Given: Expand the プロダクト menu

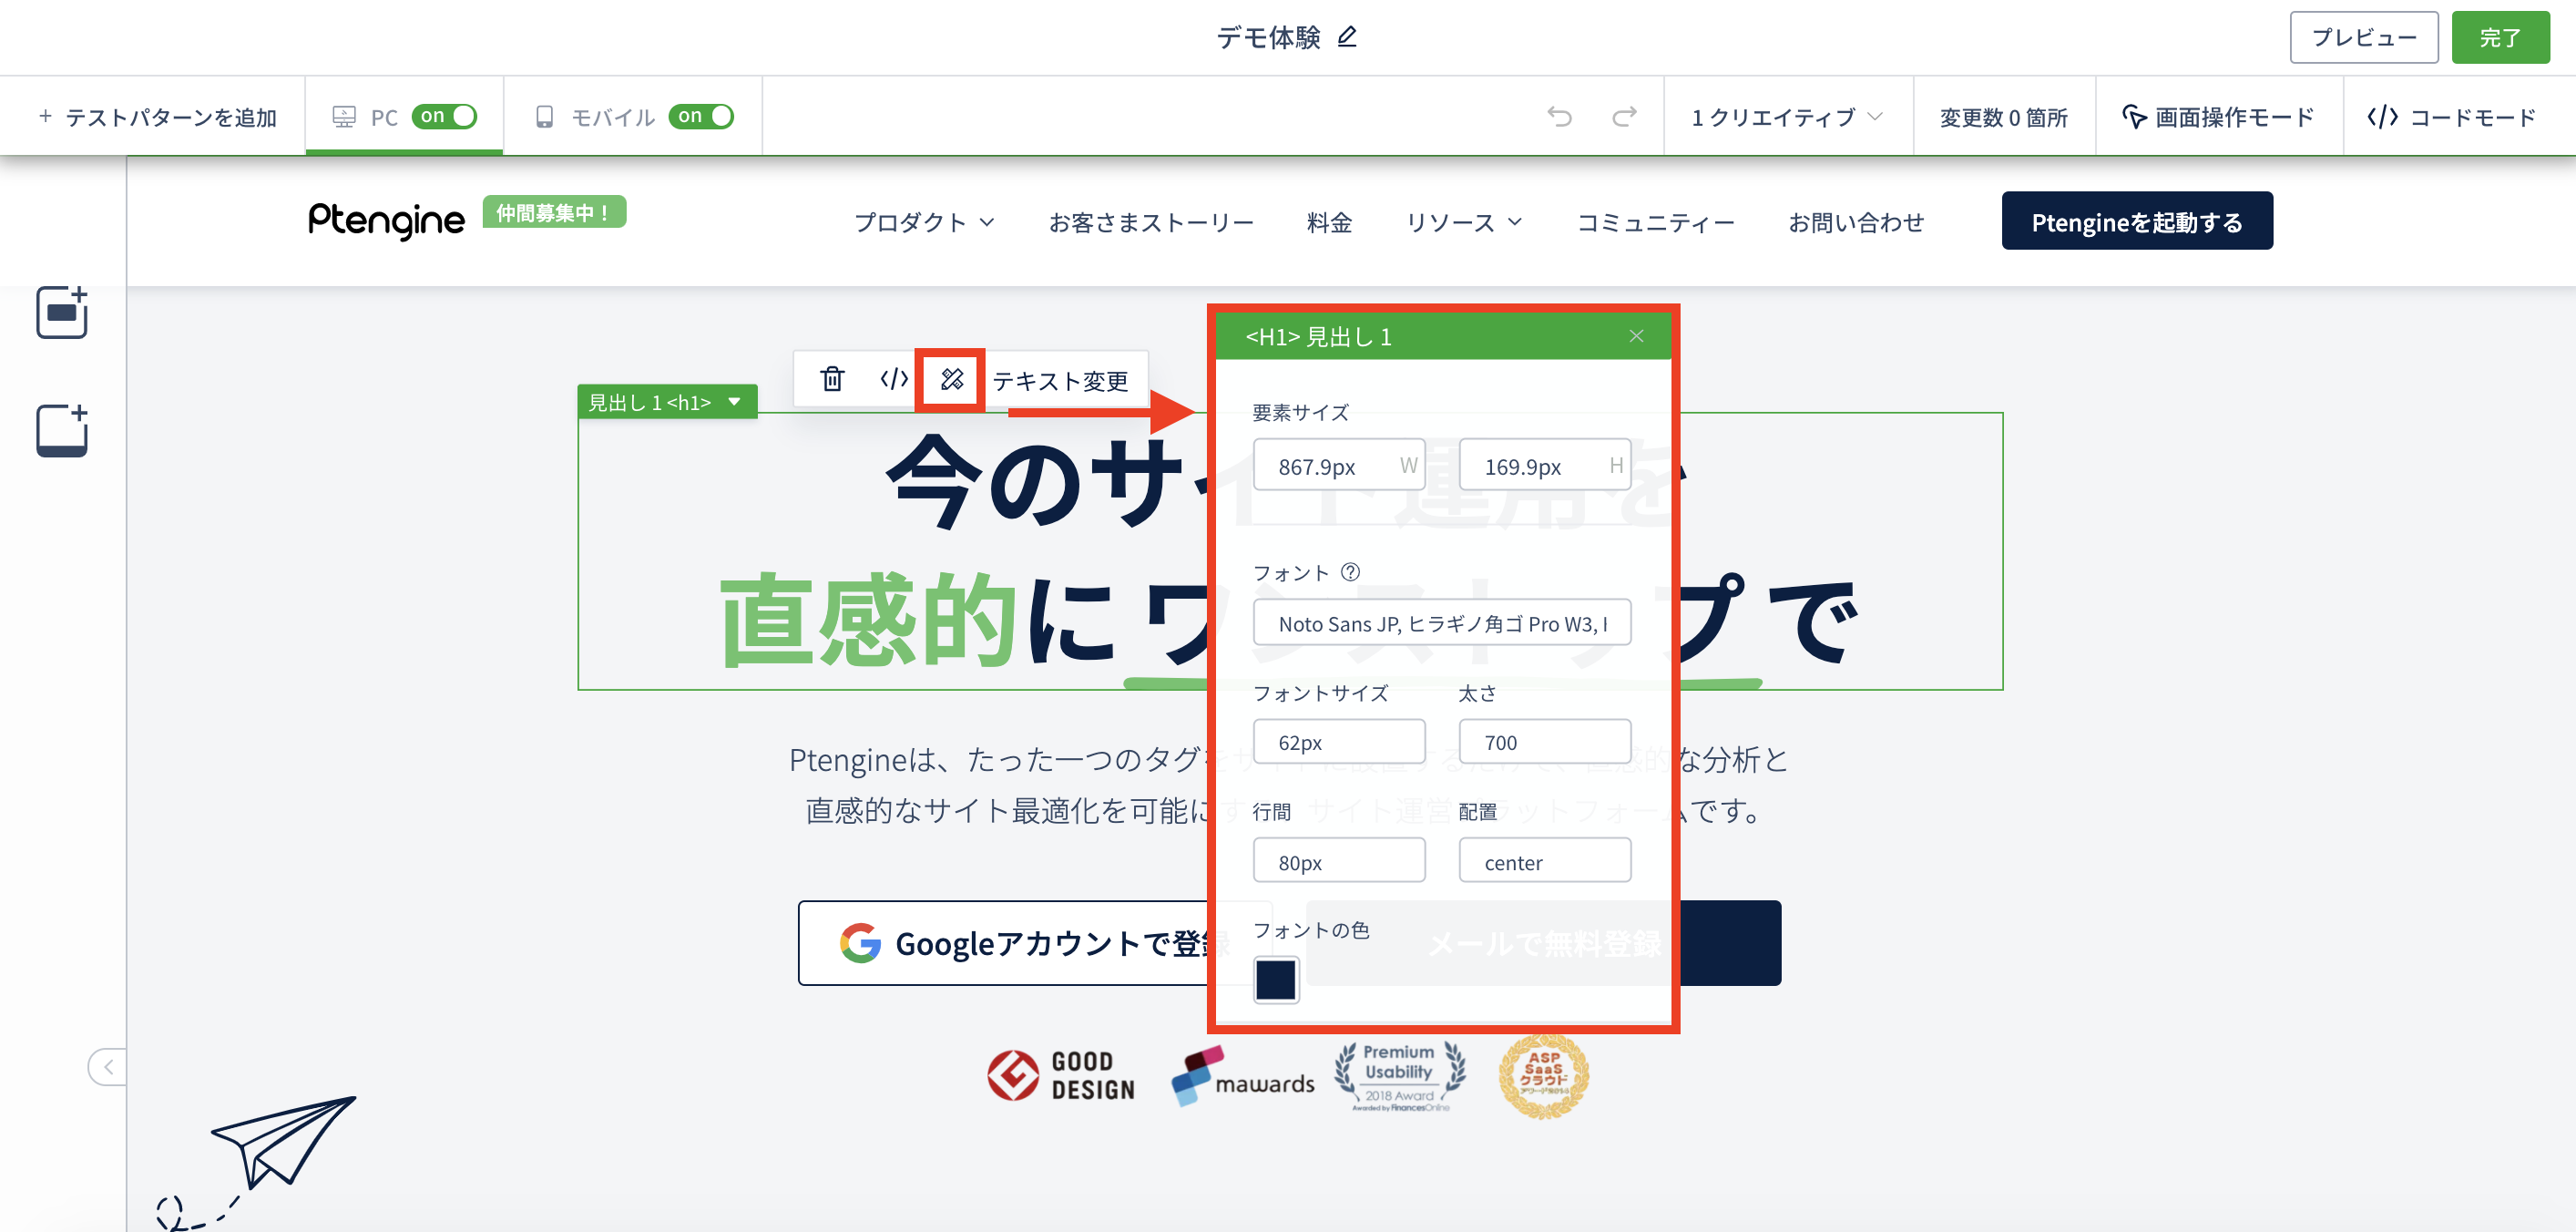Looking at the screenshot, I should [924, 222].
